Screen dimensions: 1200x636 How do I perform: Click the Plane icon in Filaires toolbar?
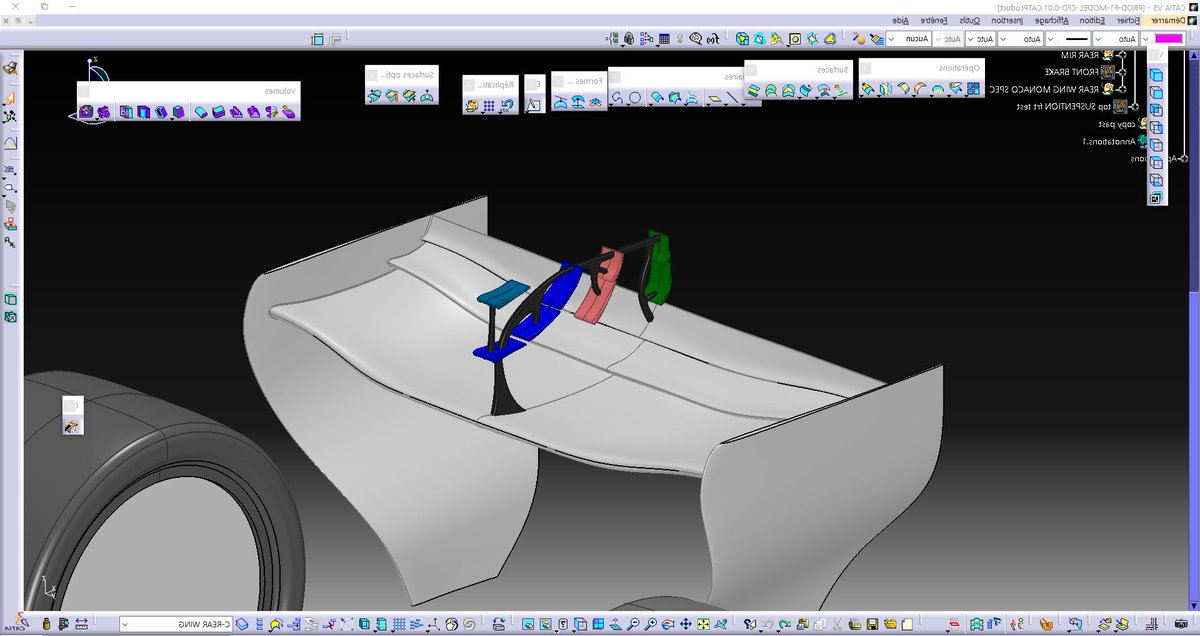[x=715, y=97]
